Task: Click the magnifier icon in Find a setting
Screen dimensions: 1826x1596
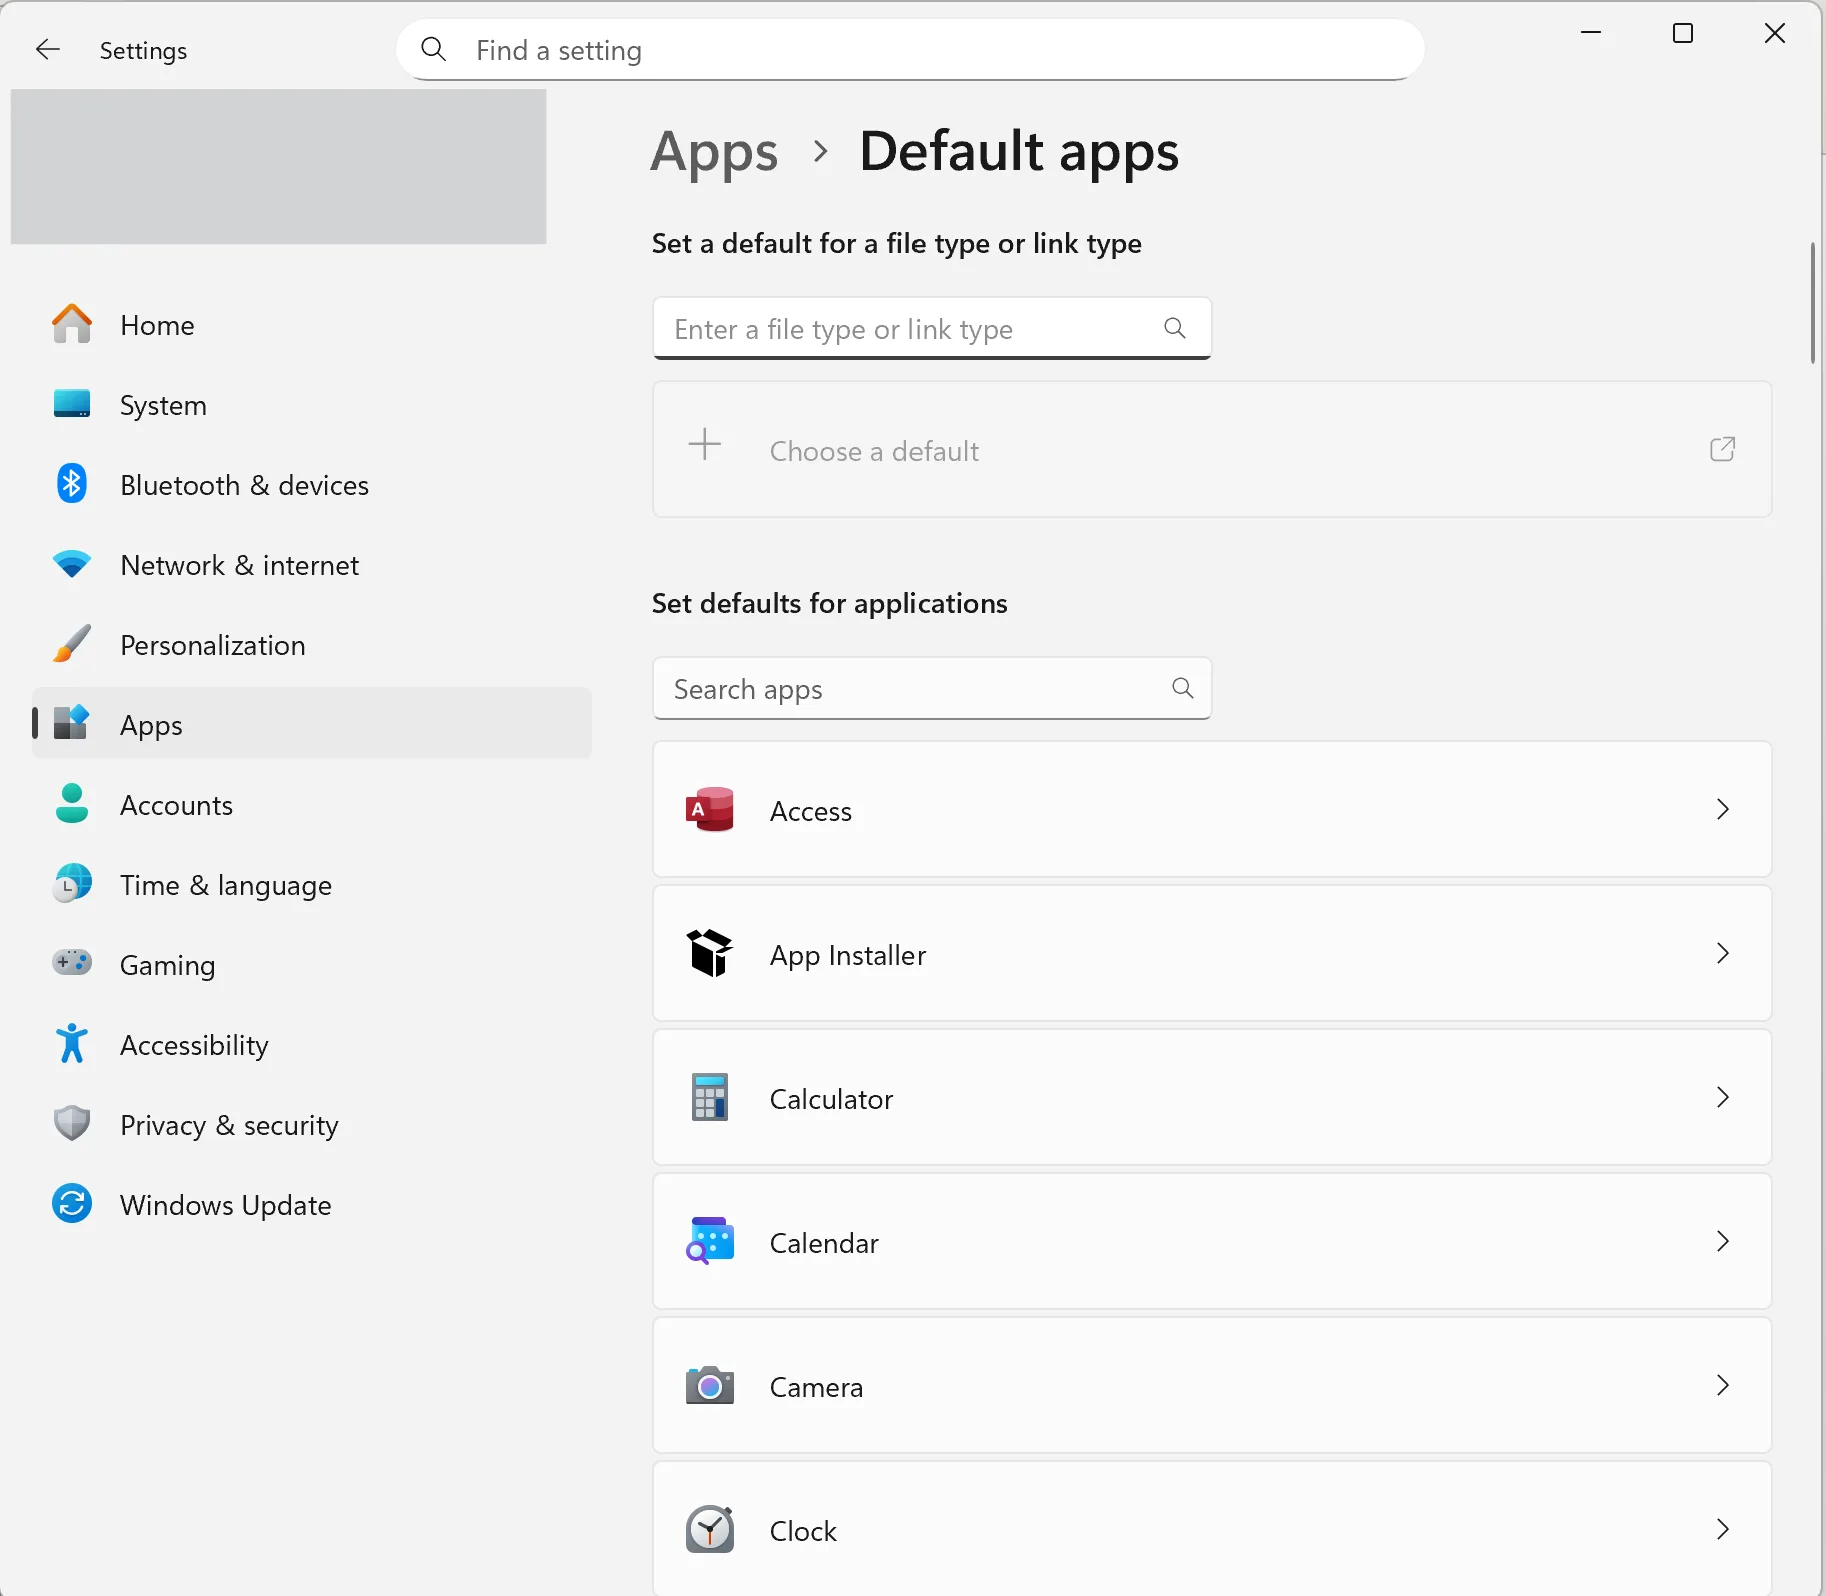Action: [x=433, y=49]
